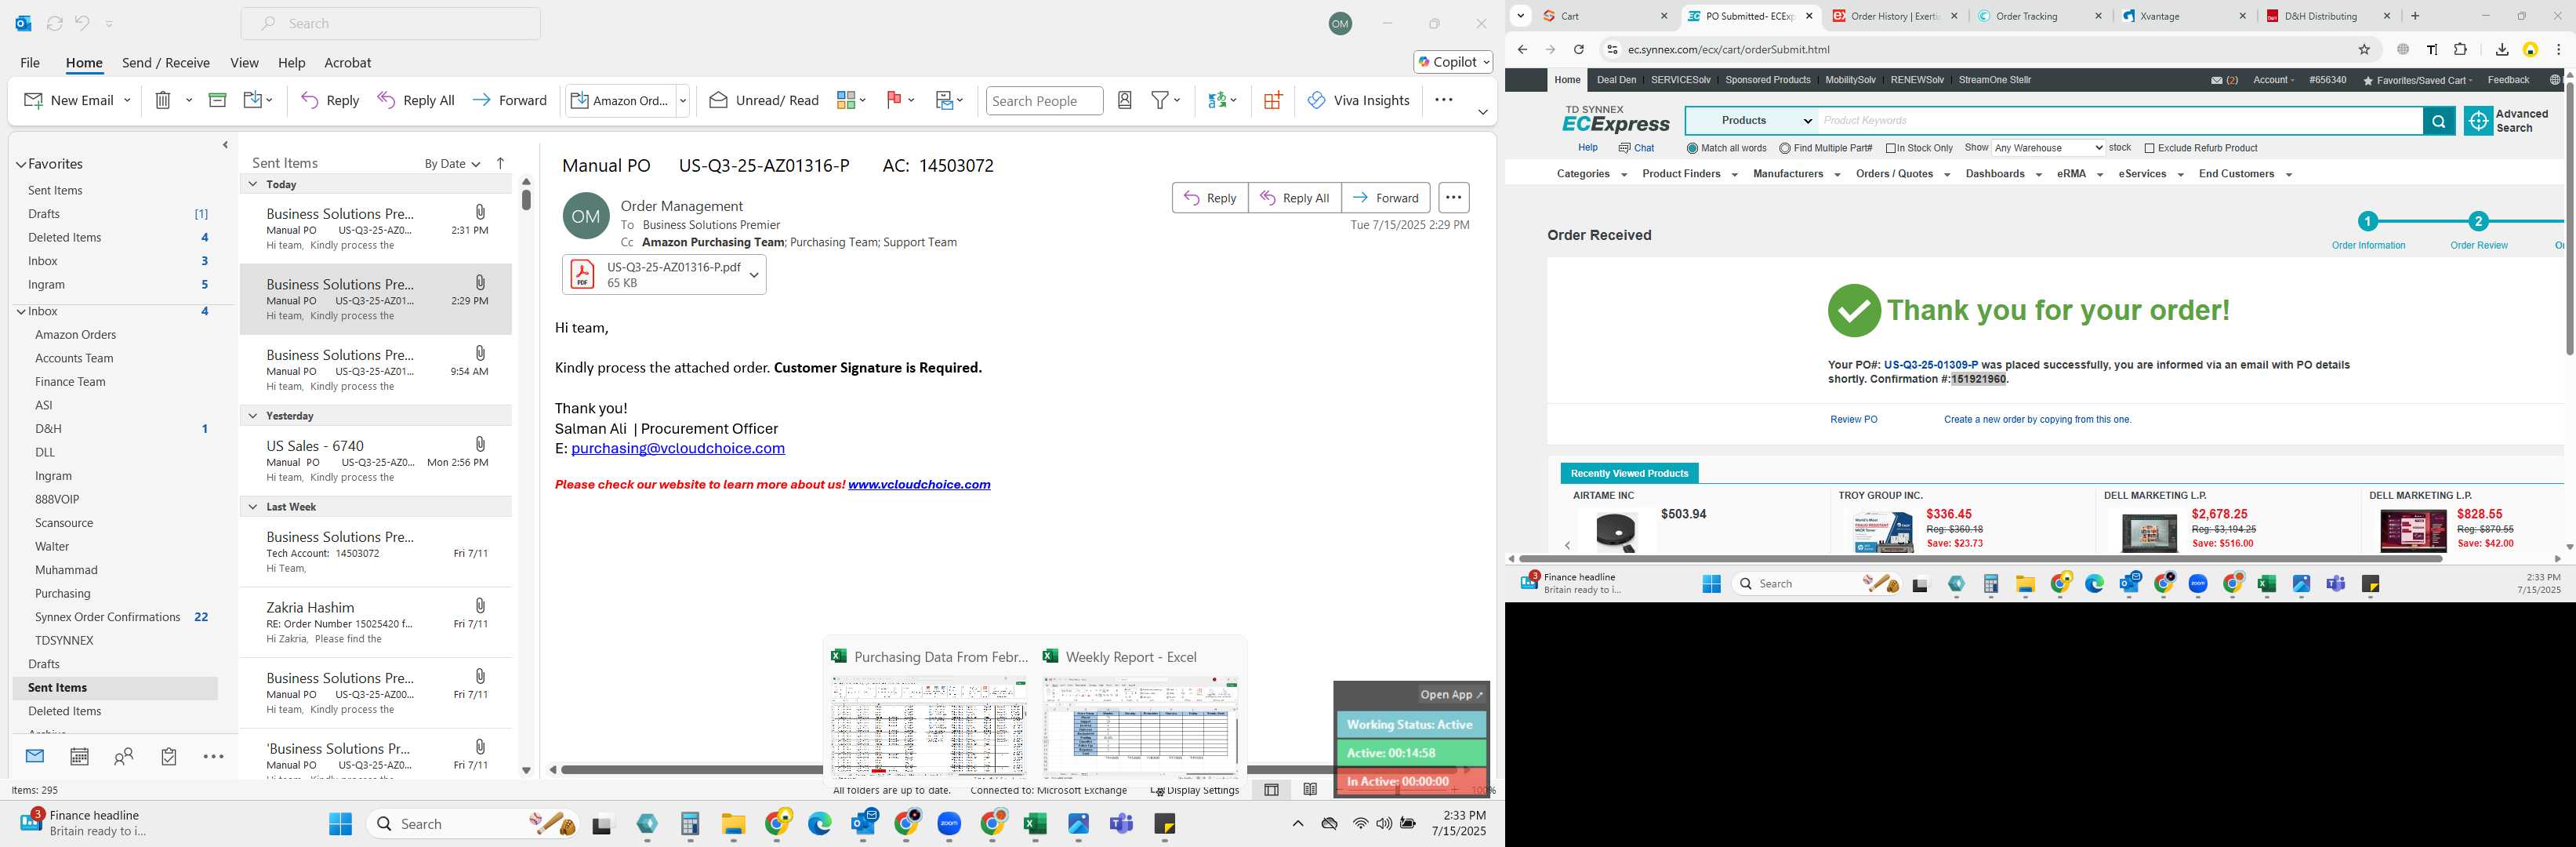Open the Tasks clipboard icon in Outlook navigation
This screenshot has height=847, width=2576.
click(x=169, y=757)
